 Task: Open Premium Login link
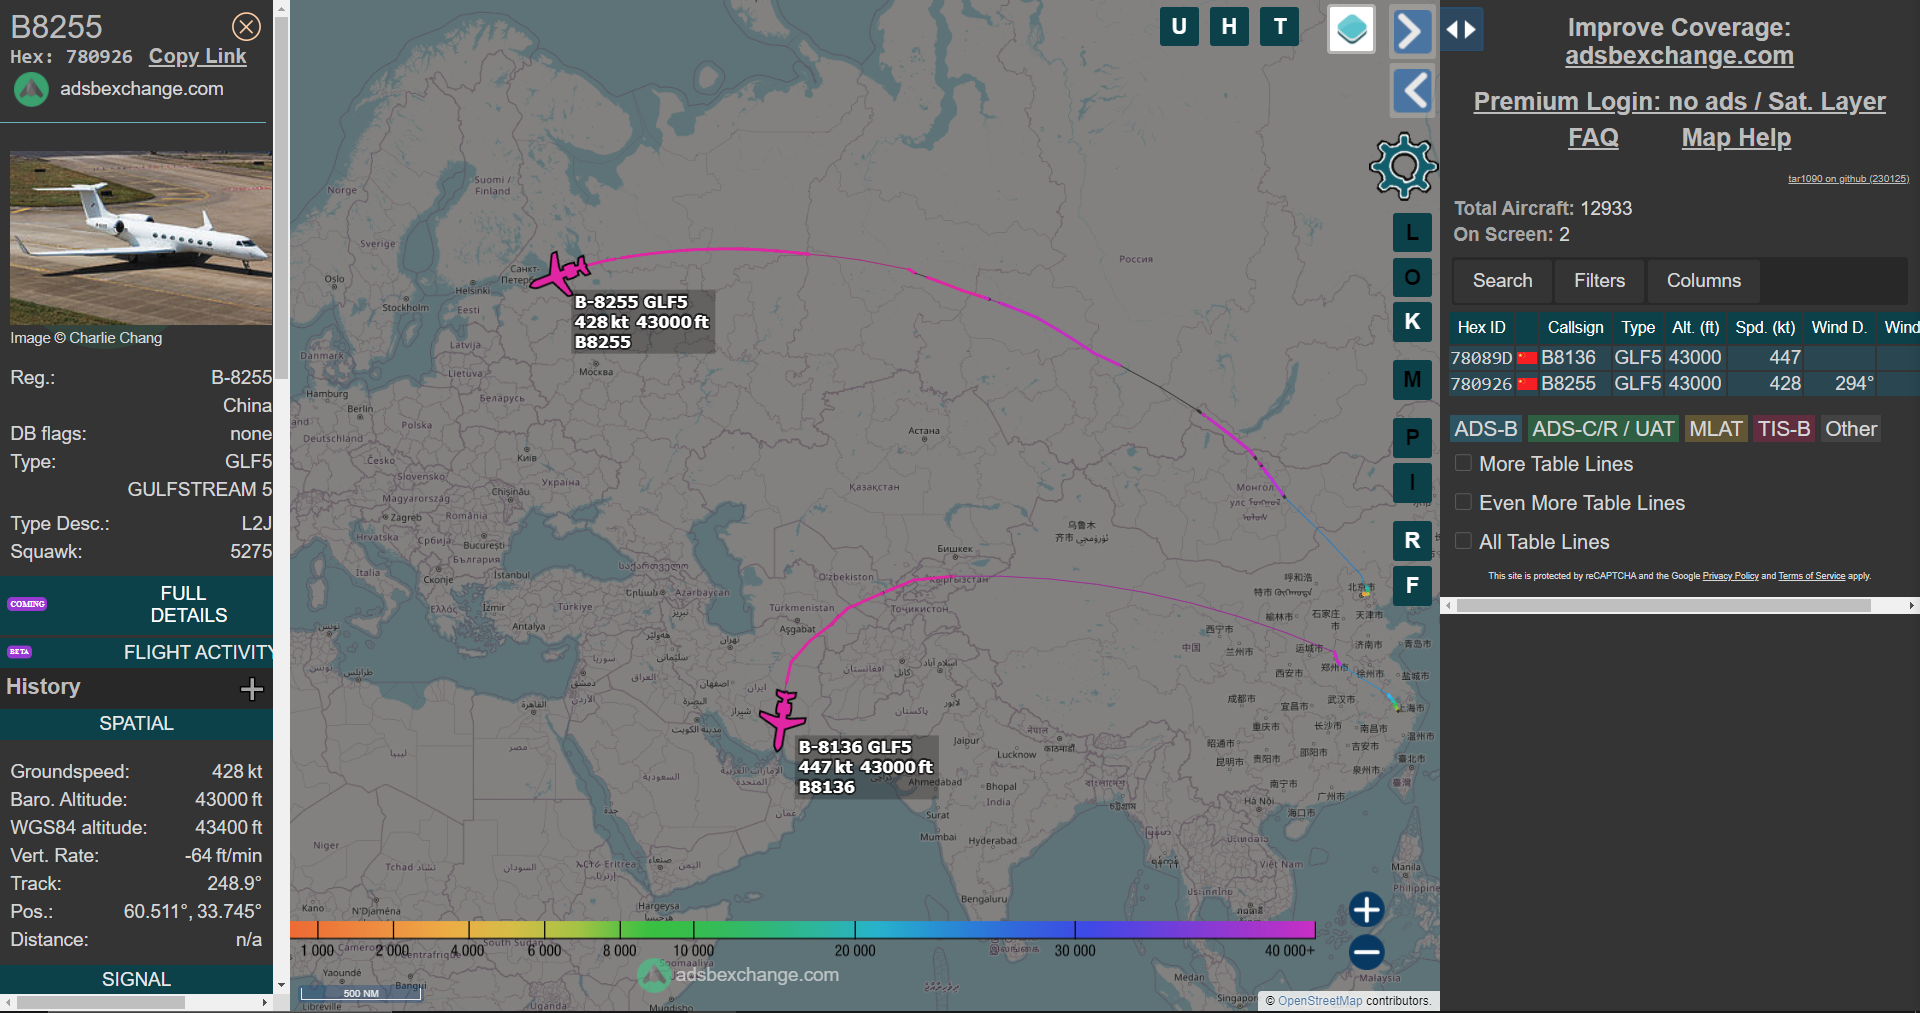tap(1679, 101)
